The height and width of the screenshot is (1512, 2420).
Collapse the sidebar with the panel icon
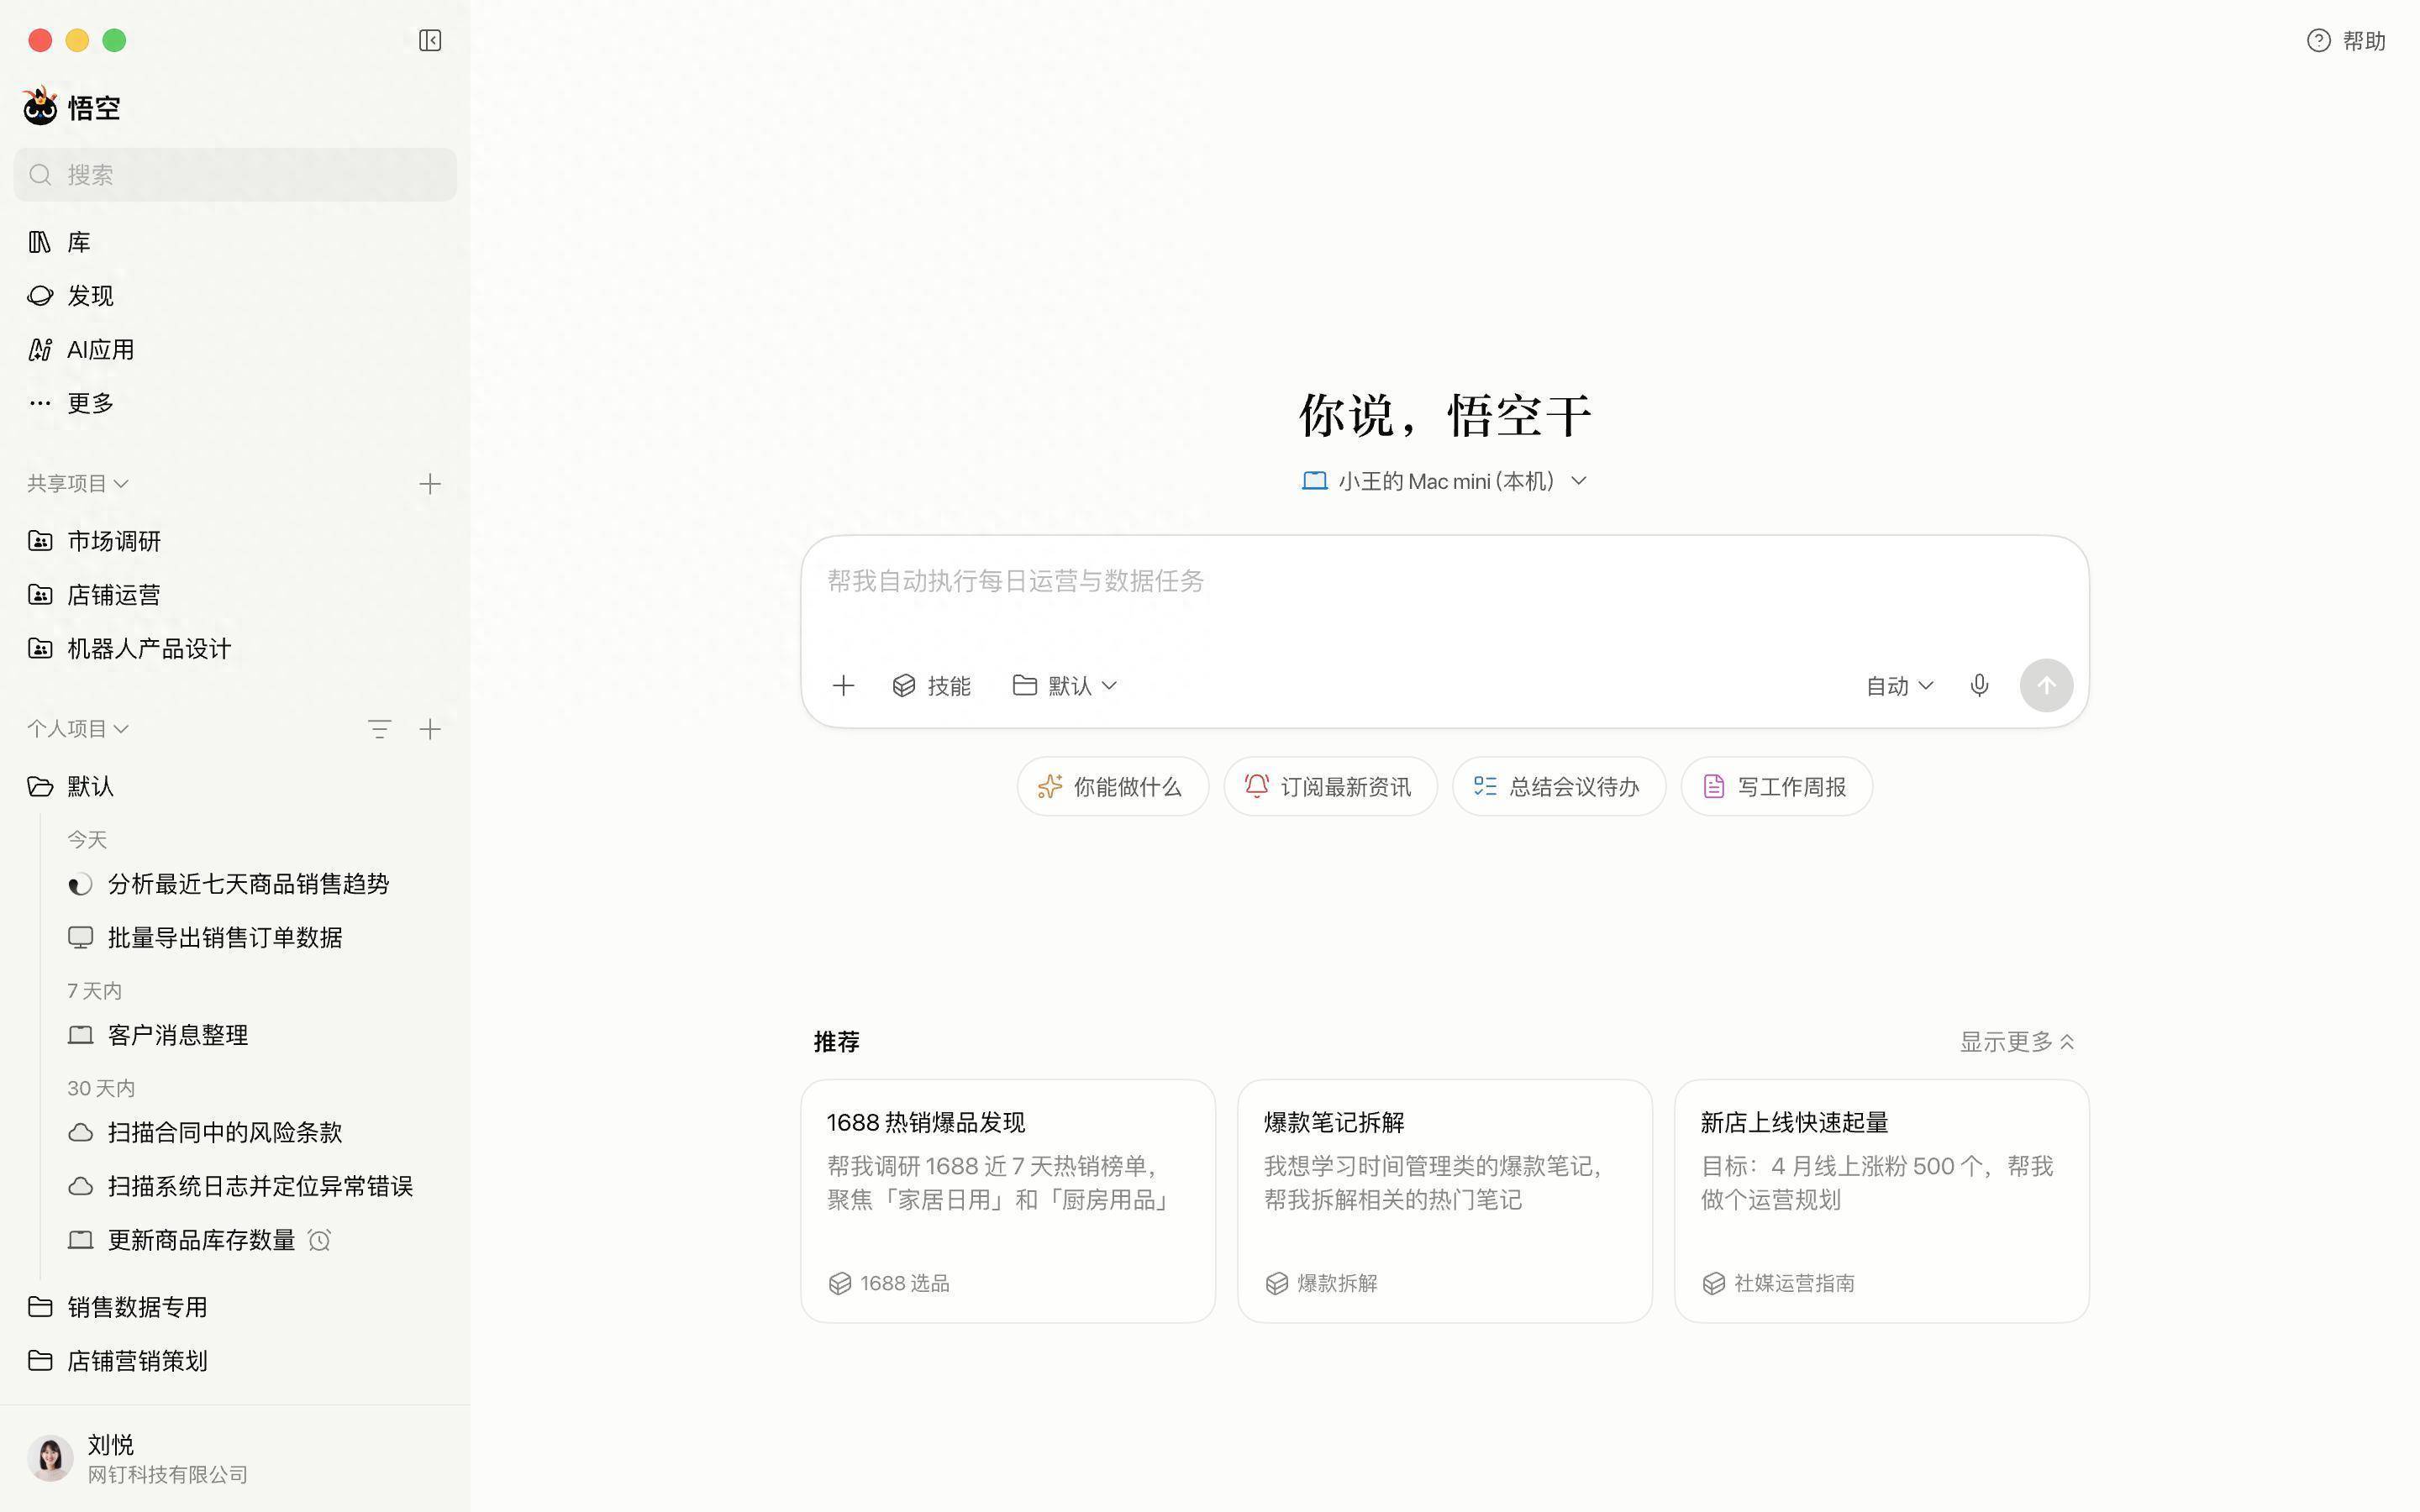coord(430,40)
